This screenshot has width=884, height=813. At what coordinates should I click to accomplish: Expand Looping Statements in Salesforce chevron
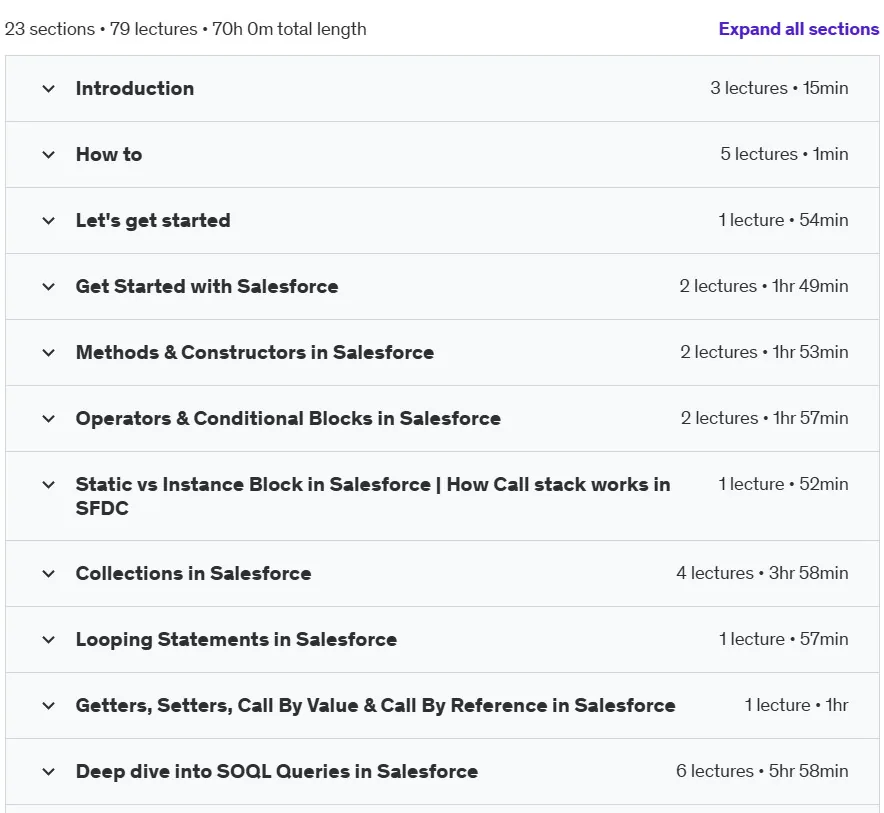[x=48, y=639]
